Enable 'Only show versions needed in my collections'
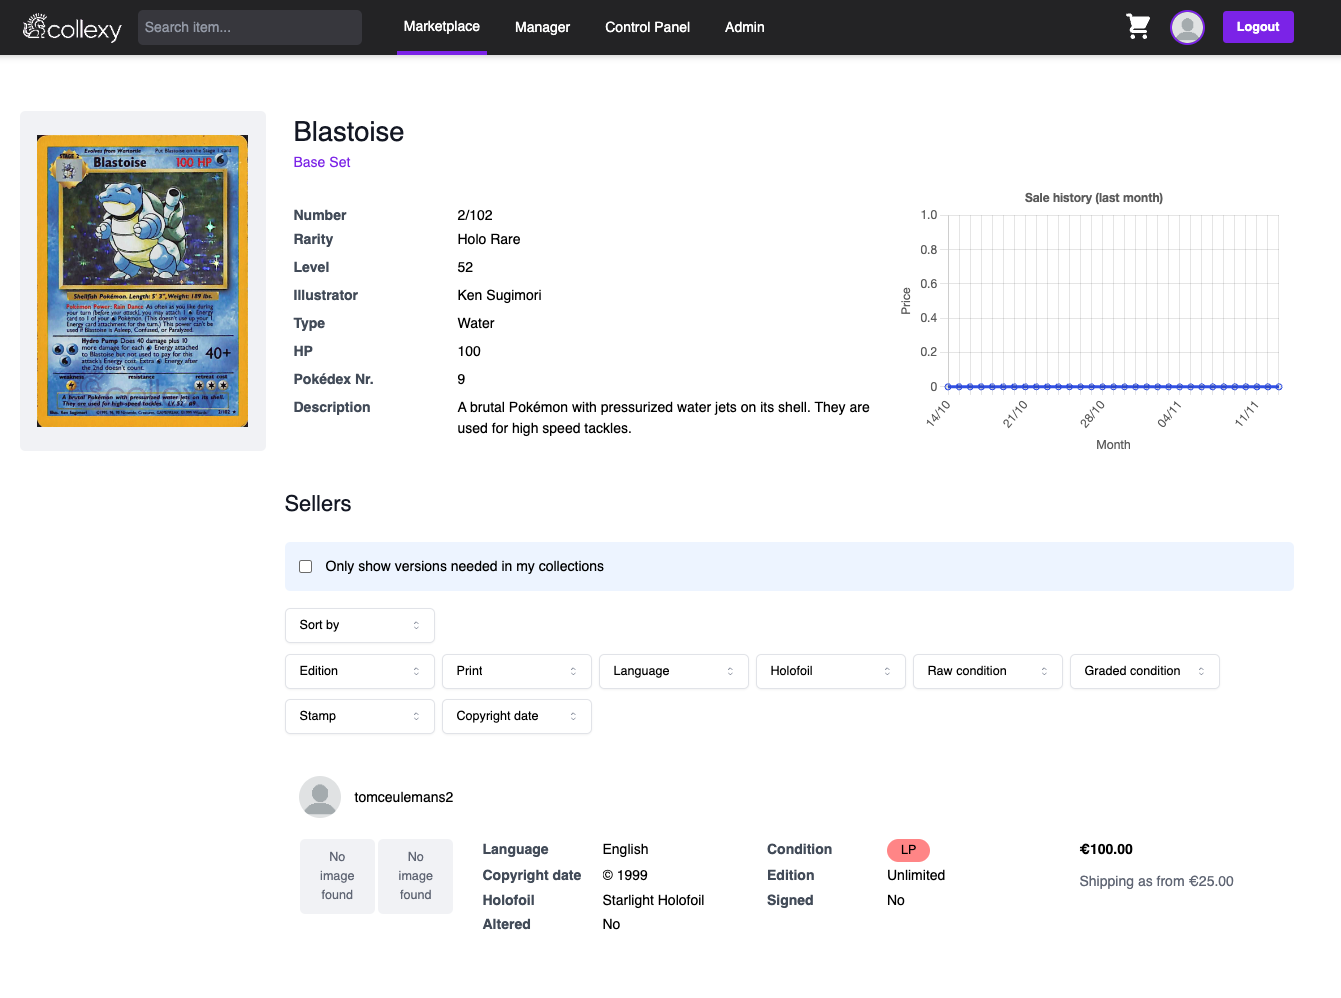This screenshot has height=998, width=1341. [306, 567]
